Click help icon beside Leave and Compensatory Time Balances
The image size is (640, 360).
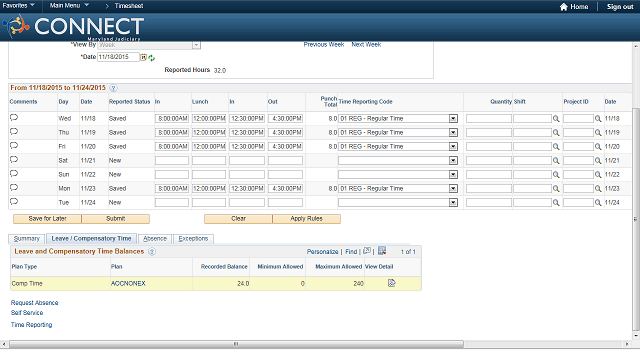point(152,251)
